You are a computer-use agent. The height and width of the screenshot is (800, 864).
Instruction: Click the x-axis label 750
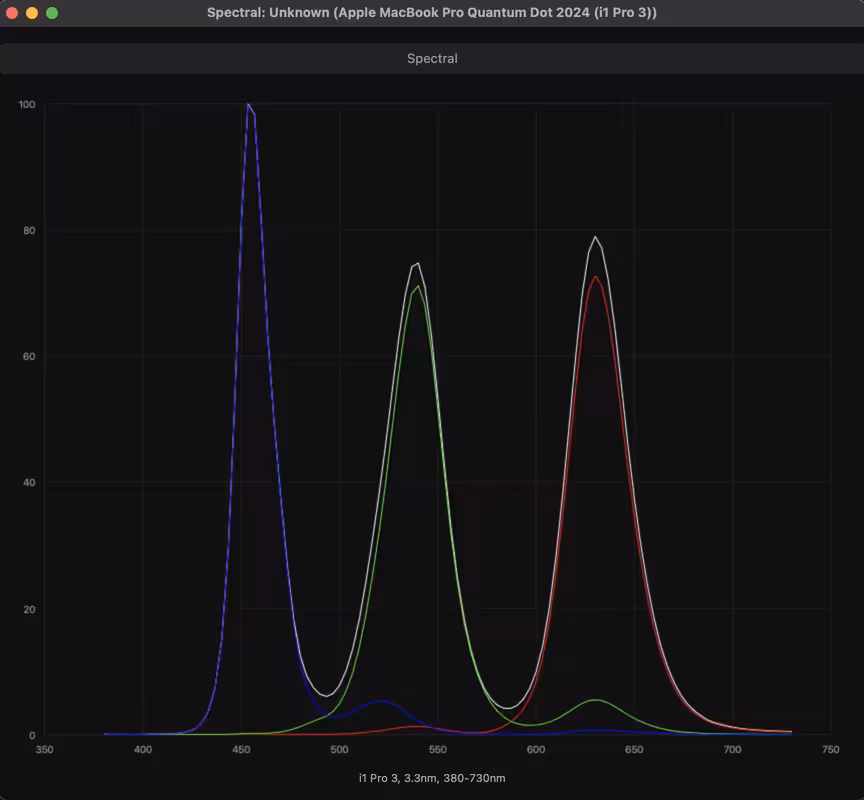[830, 749]
